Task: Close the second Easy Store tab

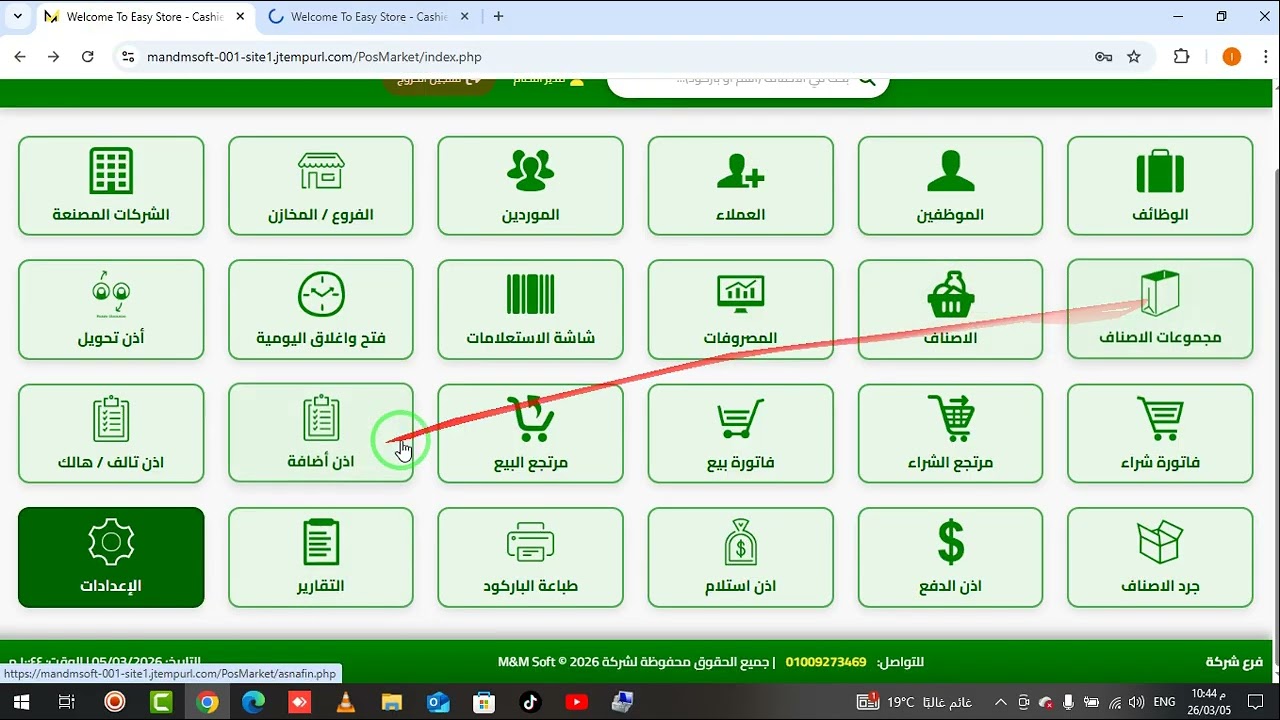Action: coord(464,17)
